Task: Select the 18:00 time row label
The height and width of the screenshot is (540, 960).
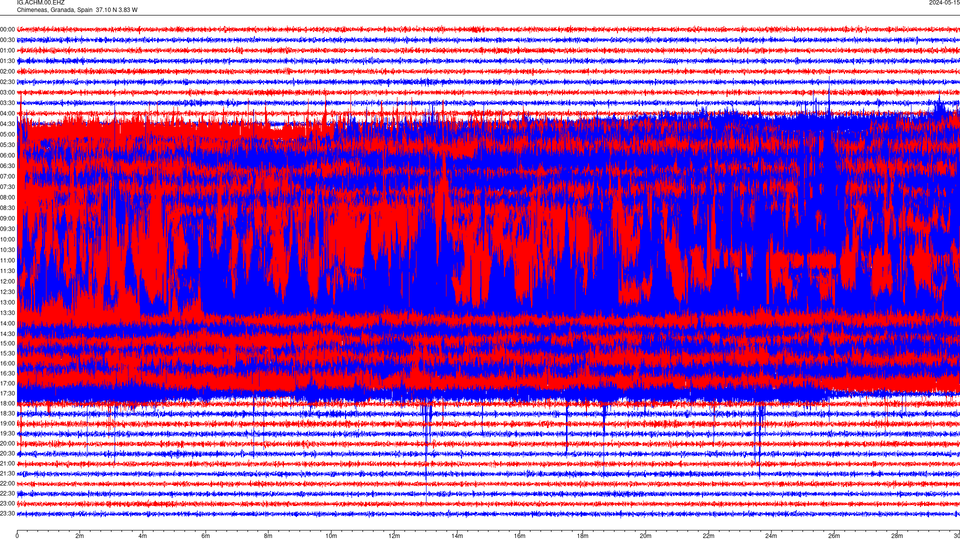Action: [x=7, y=403]
